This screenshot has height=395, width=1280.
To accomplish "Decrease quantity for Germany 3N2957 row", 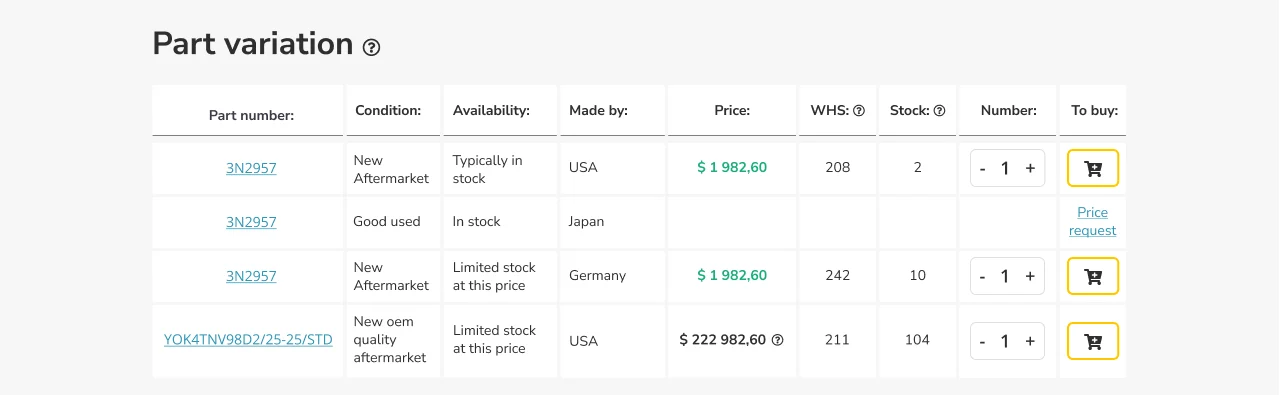I will pyautogui.click(x=983, y=277).
